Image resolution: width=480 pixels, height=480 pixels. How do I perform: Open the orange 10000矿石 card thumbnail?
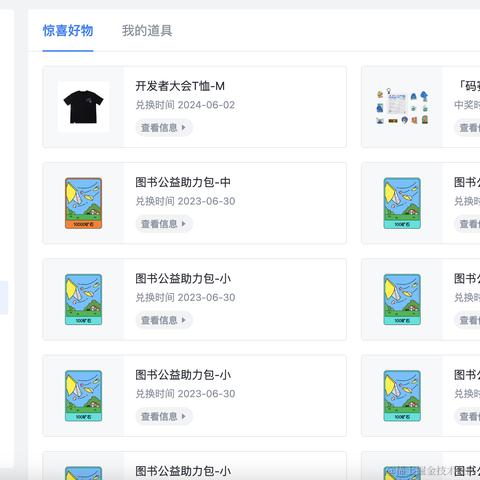[83, 203]
